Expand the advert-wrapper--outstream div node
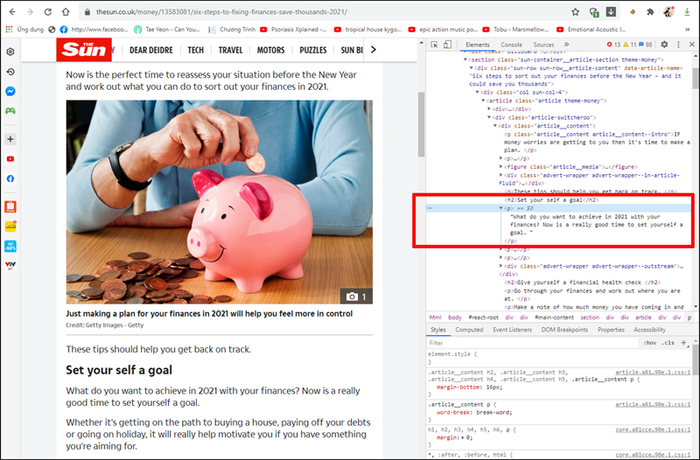 point(501,266)
